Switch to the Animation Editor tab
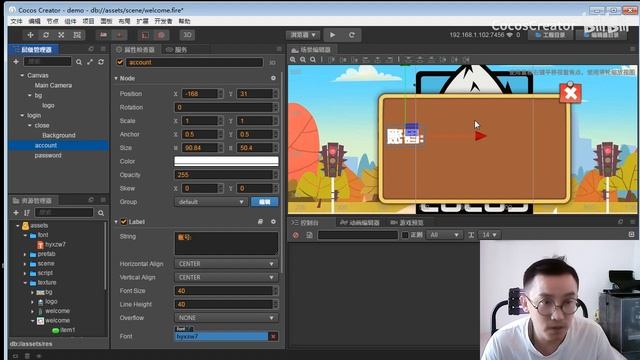This screenshot has height=360, width=640. coord(360,223)
